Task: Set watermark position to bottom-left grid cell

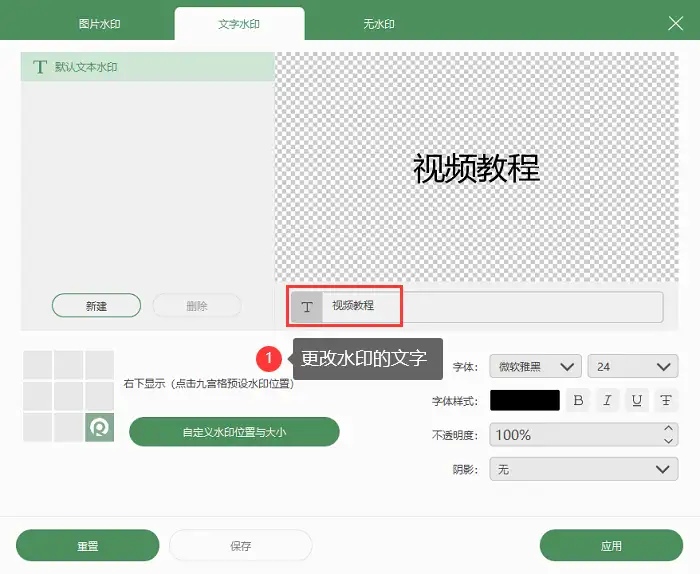Action: pyautogui.click(x=38, y=427)
